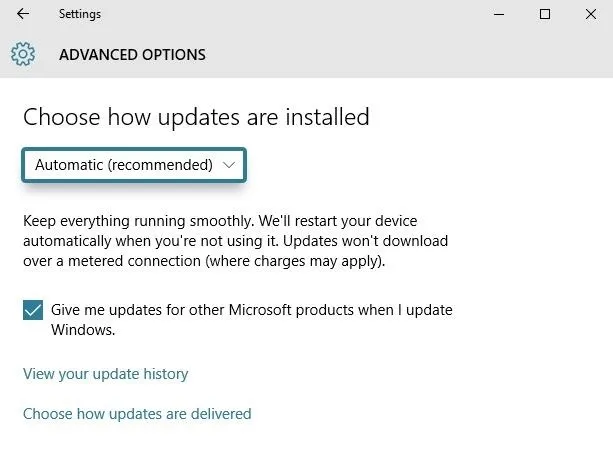
Task: Minimize the Settings window
Action: (x=499, y=14)
